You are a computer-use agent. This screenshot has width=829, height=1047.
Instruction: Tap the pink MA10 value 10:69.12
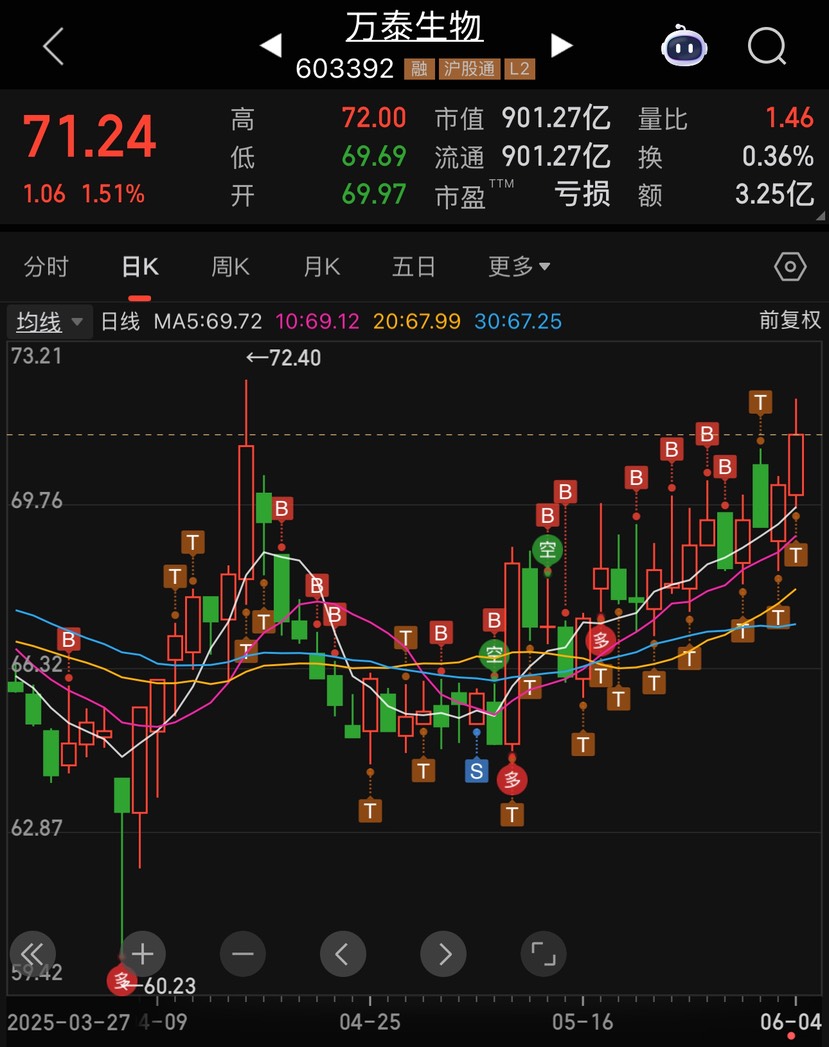pos(317,322)
